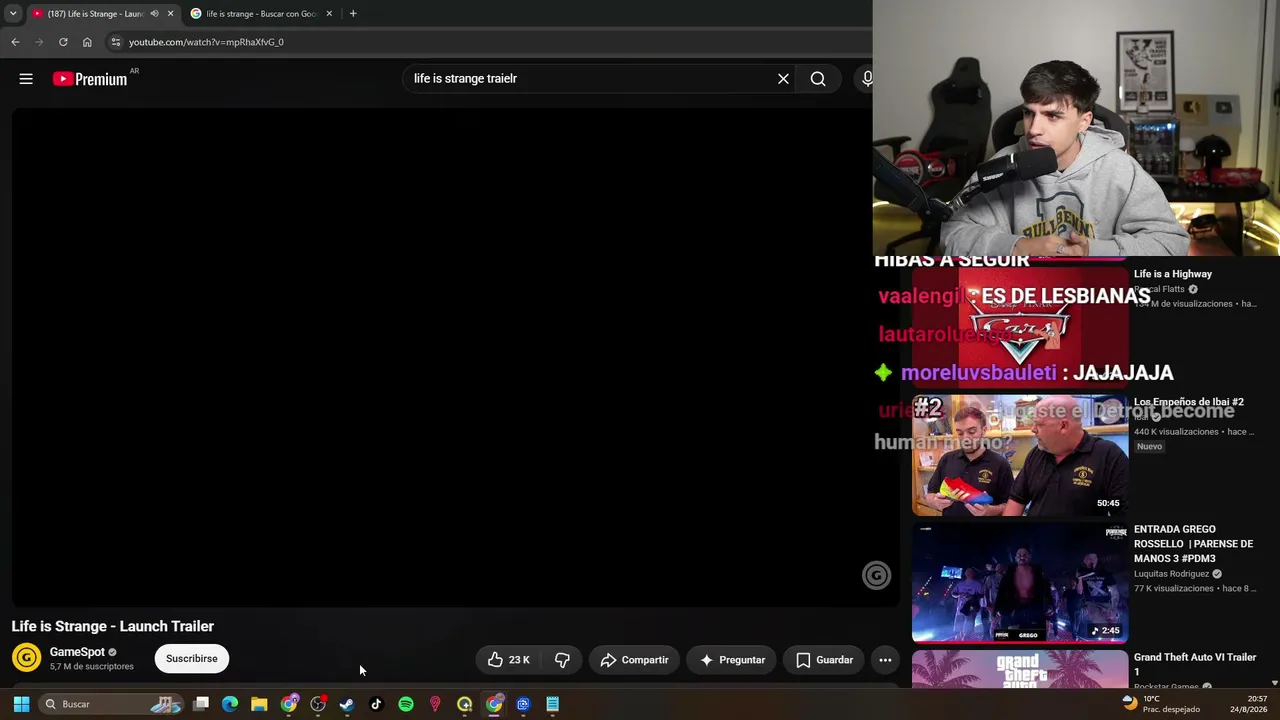Screen dimensions: 1280x720
Task: Expand the tab search dropdown
Action: (13, 14)
